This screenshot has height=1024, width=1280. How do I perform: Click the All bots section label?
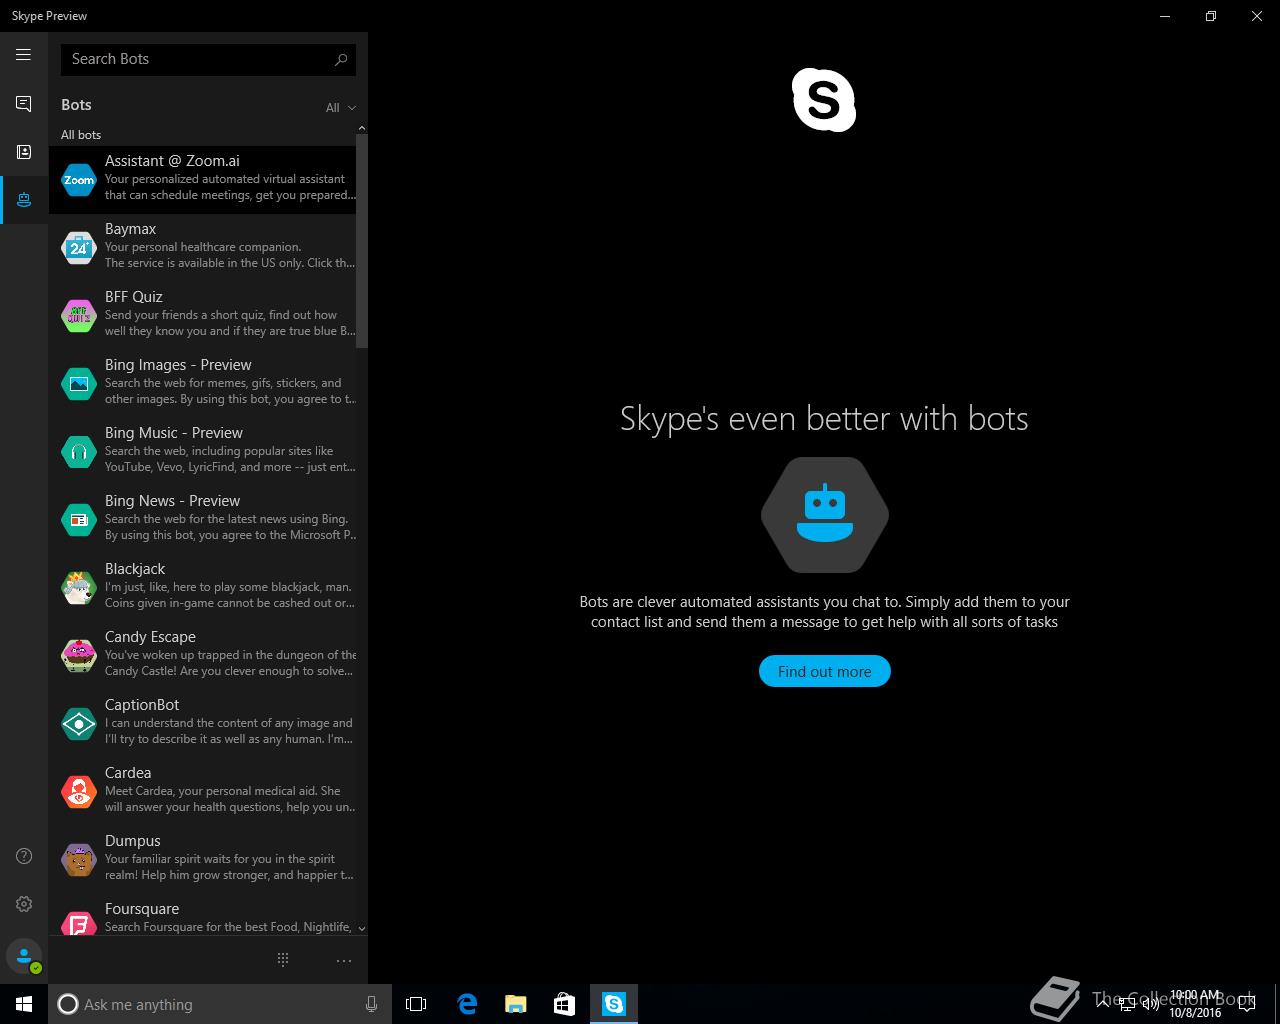point(81,135)
